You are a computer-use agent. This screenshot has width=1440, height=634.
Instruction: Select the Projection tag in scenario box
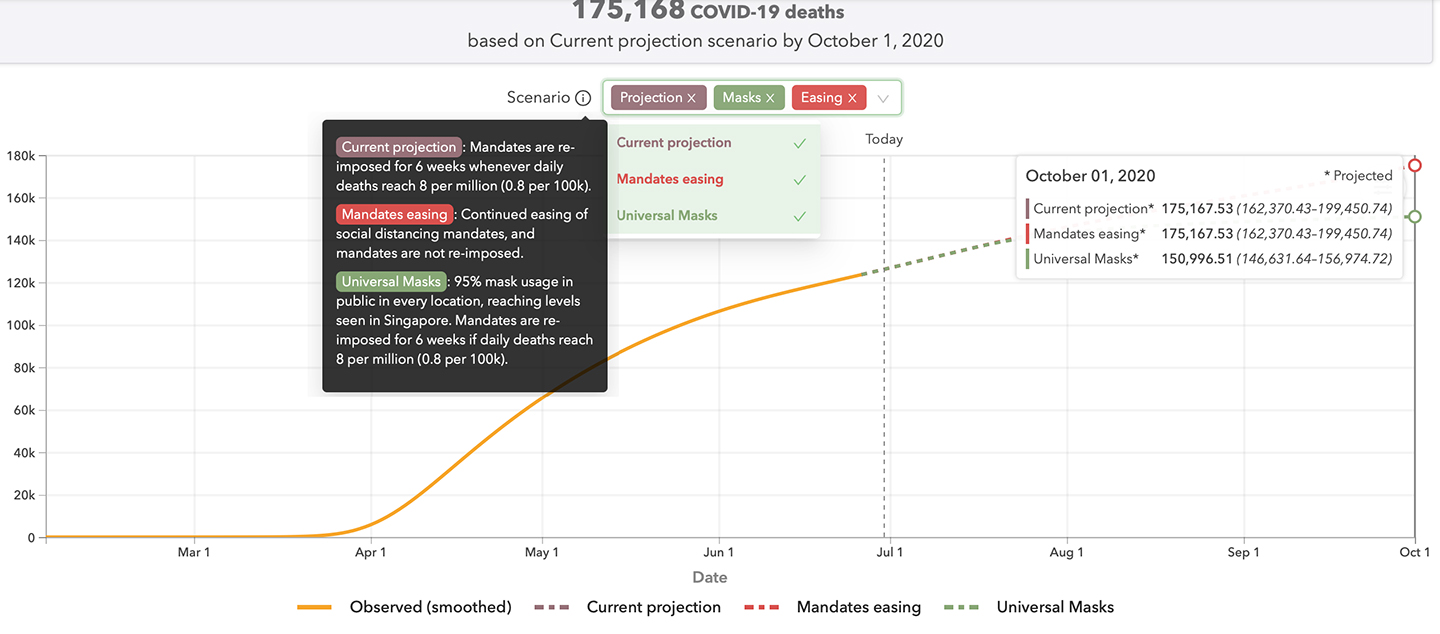[x=650, y=98]
